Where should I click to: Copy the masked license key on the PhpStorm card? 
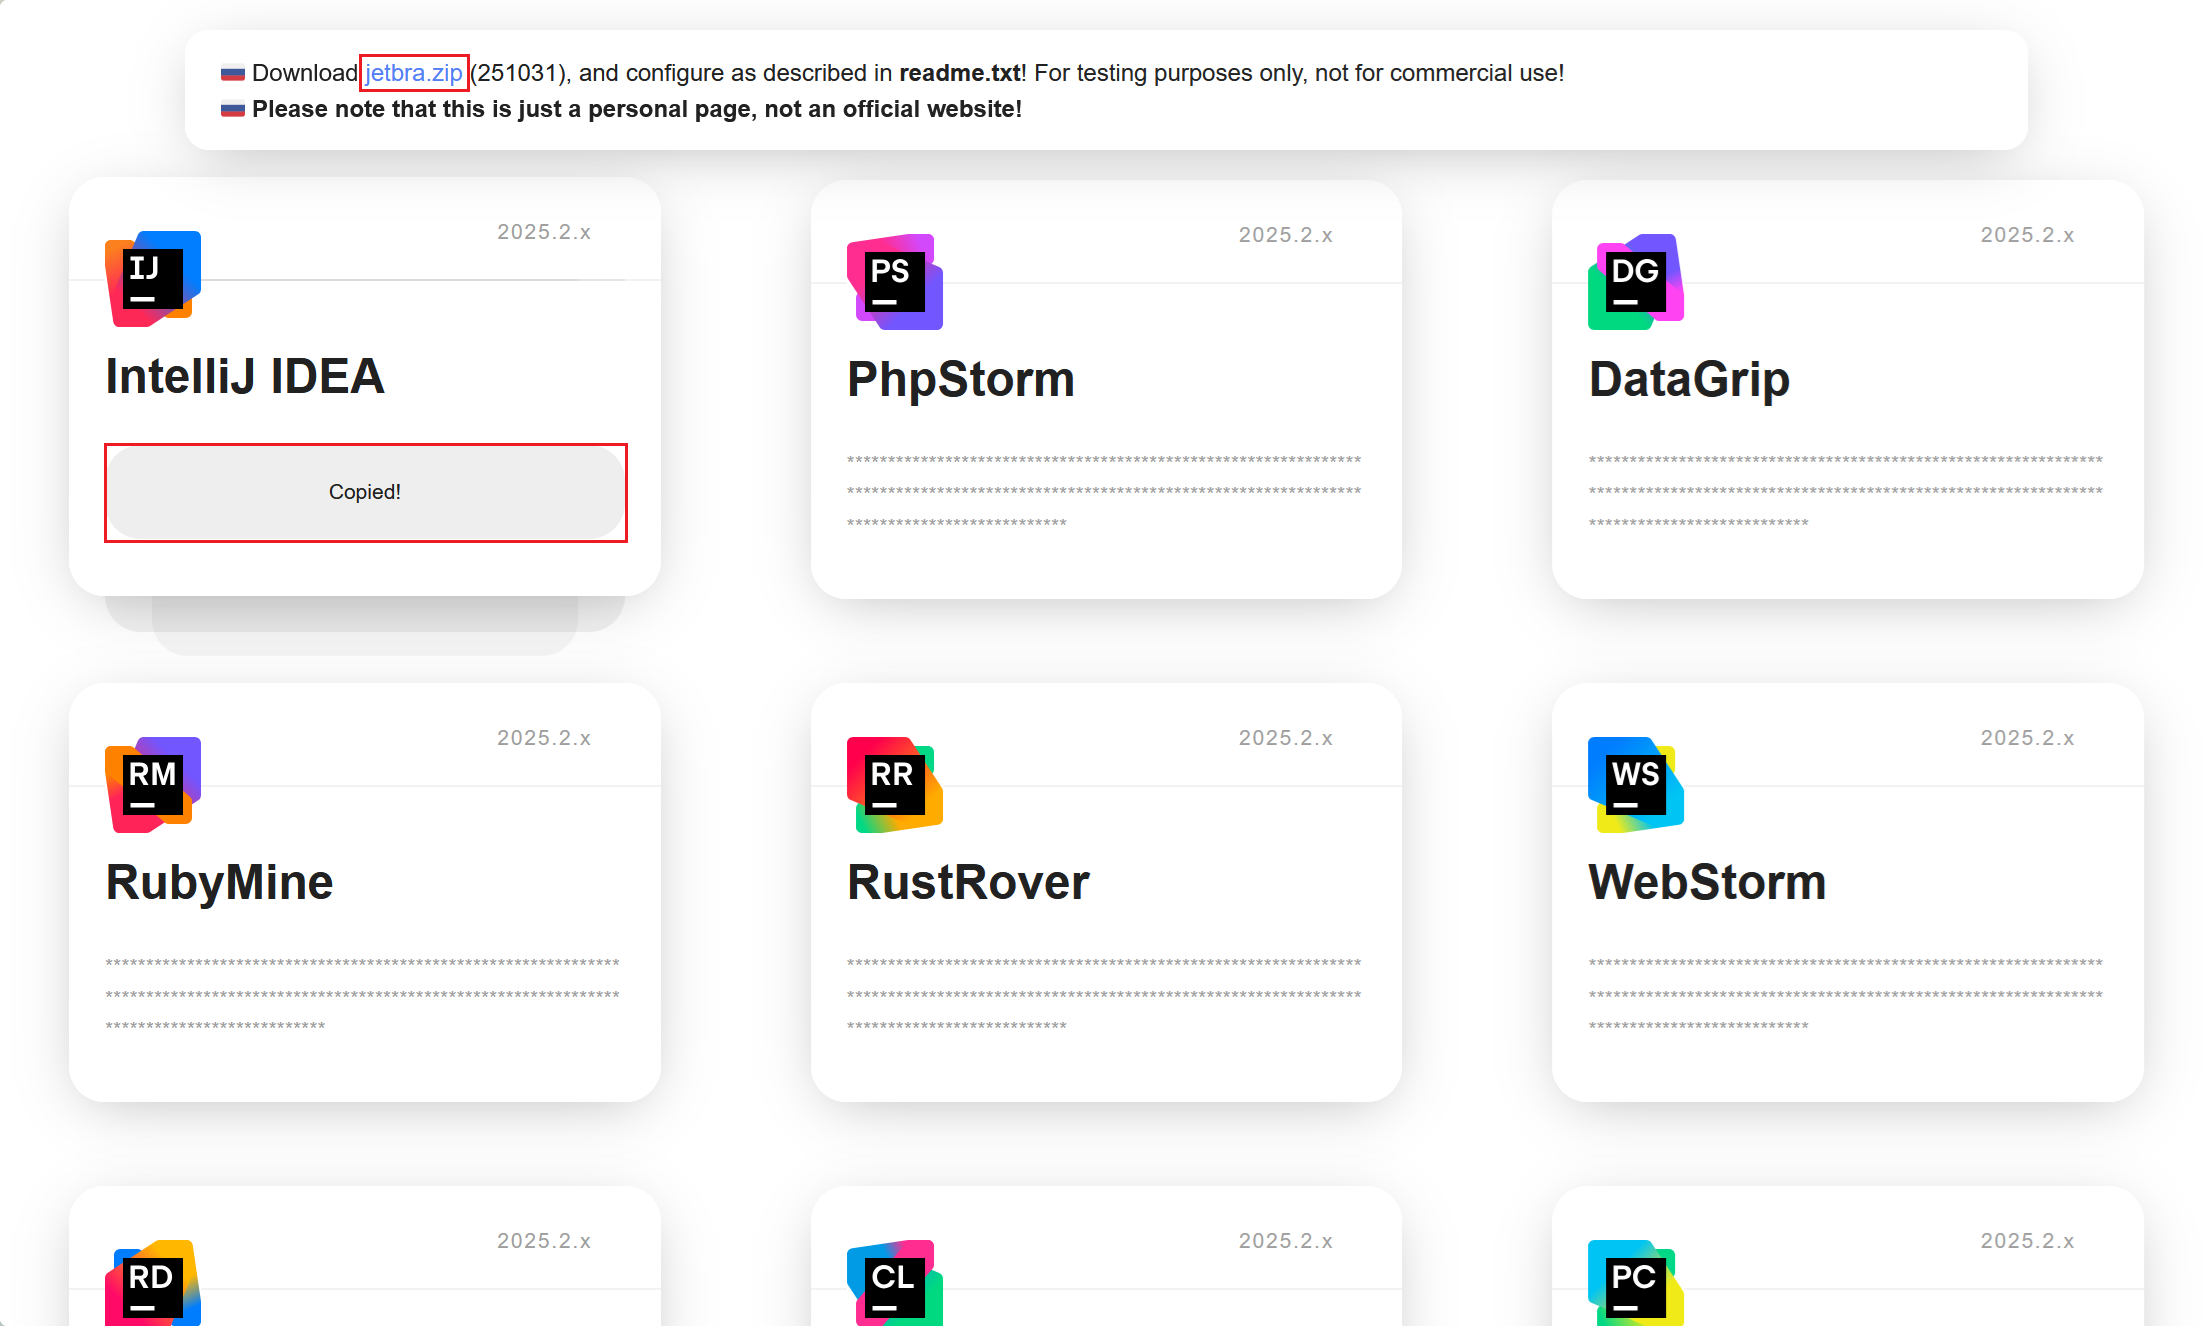coord(1104,491)
